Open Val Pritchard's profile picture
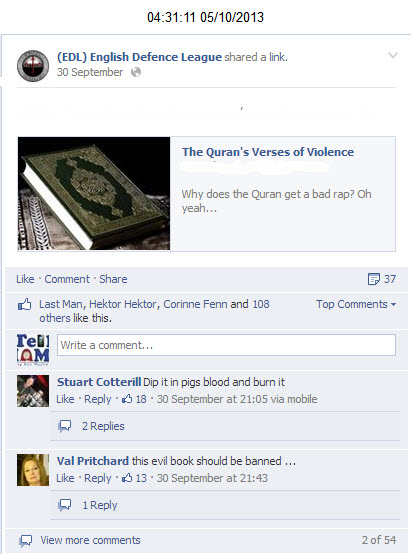Viewport: 411px width, 554px height. coord(33,470)
